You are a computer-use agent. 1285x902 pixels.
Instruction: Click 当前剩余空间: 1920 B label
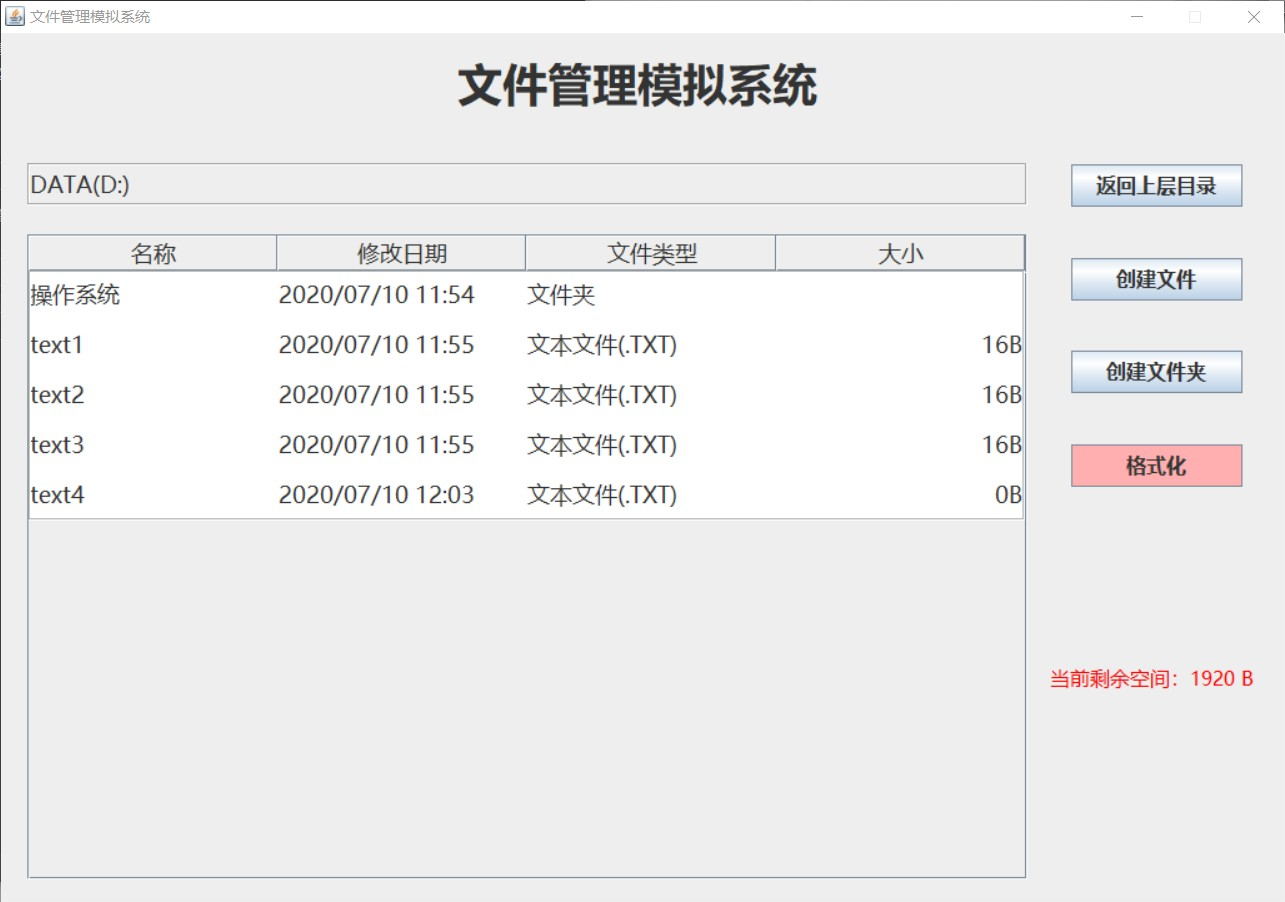click(x=1151, y=679)
